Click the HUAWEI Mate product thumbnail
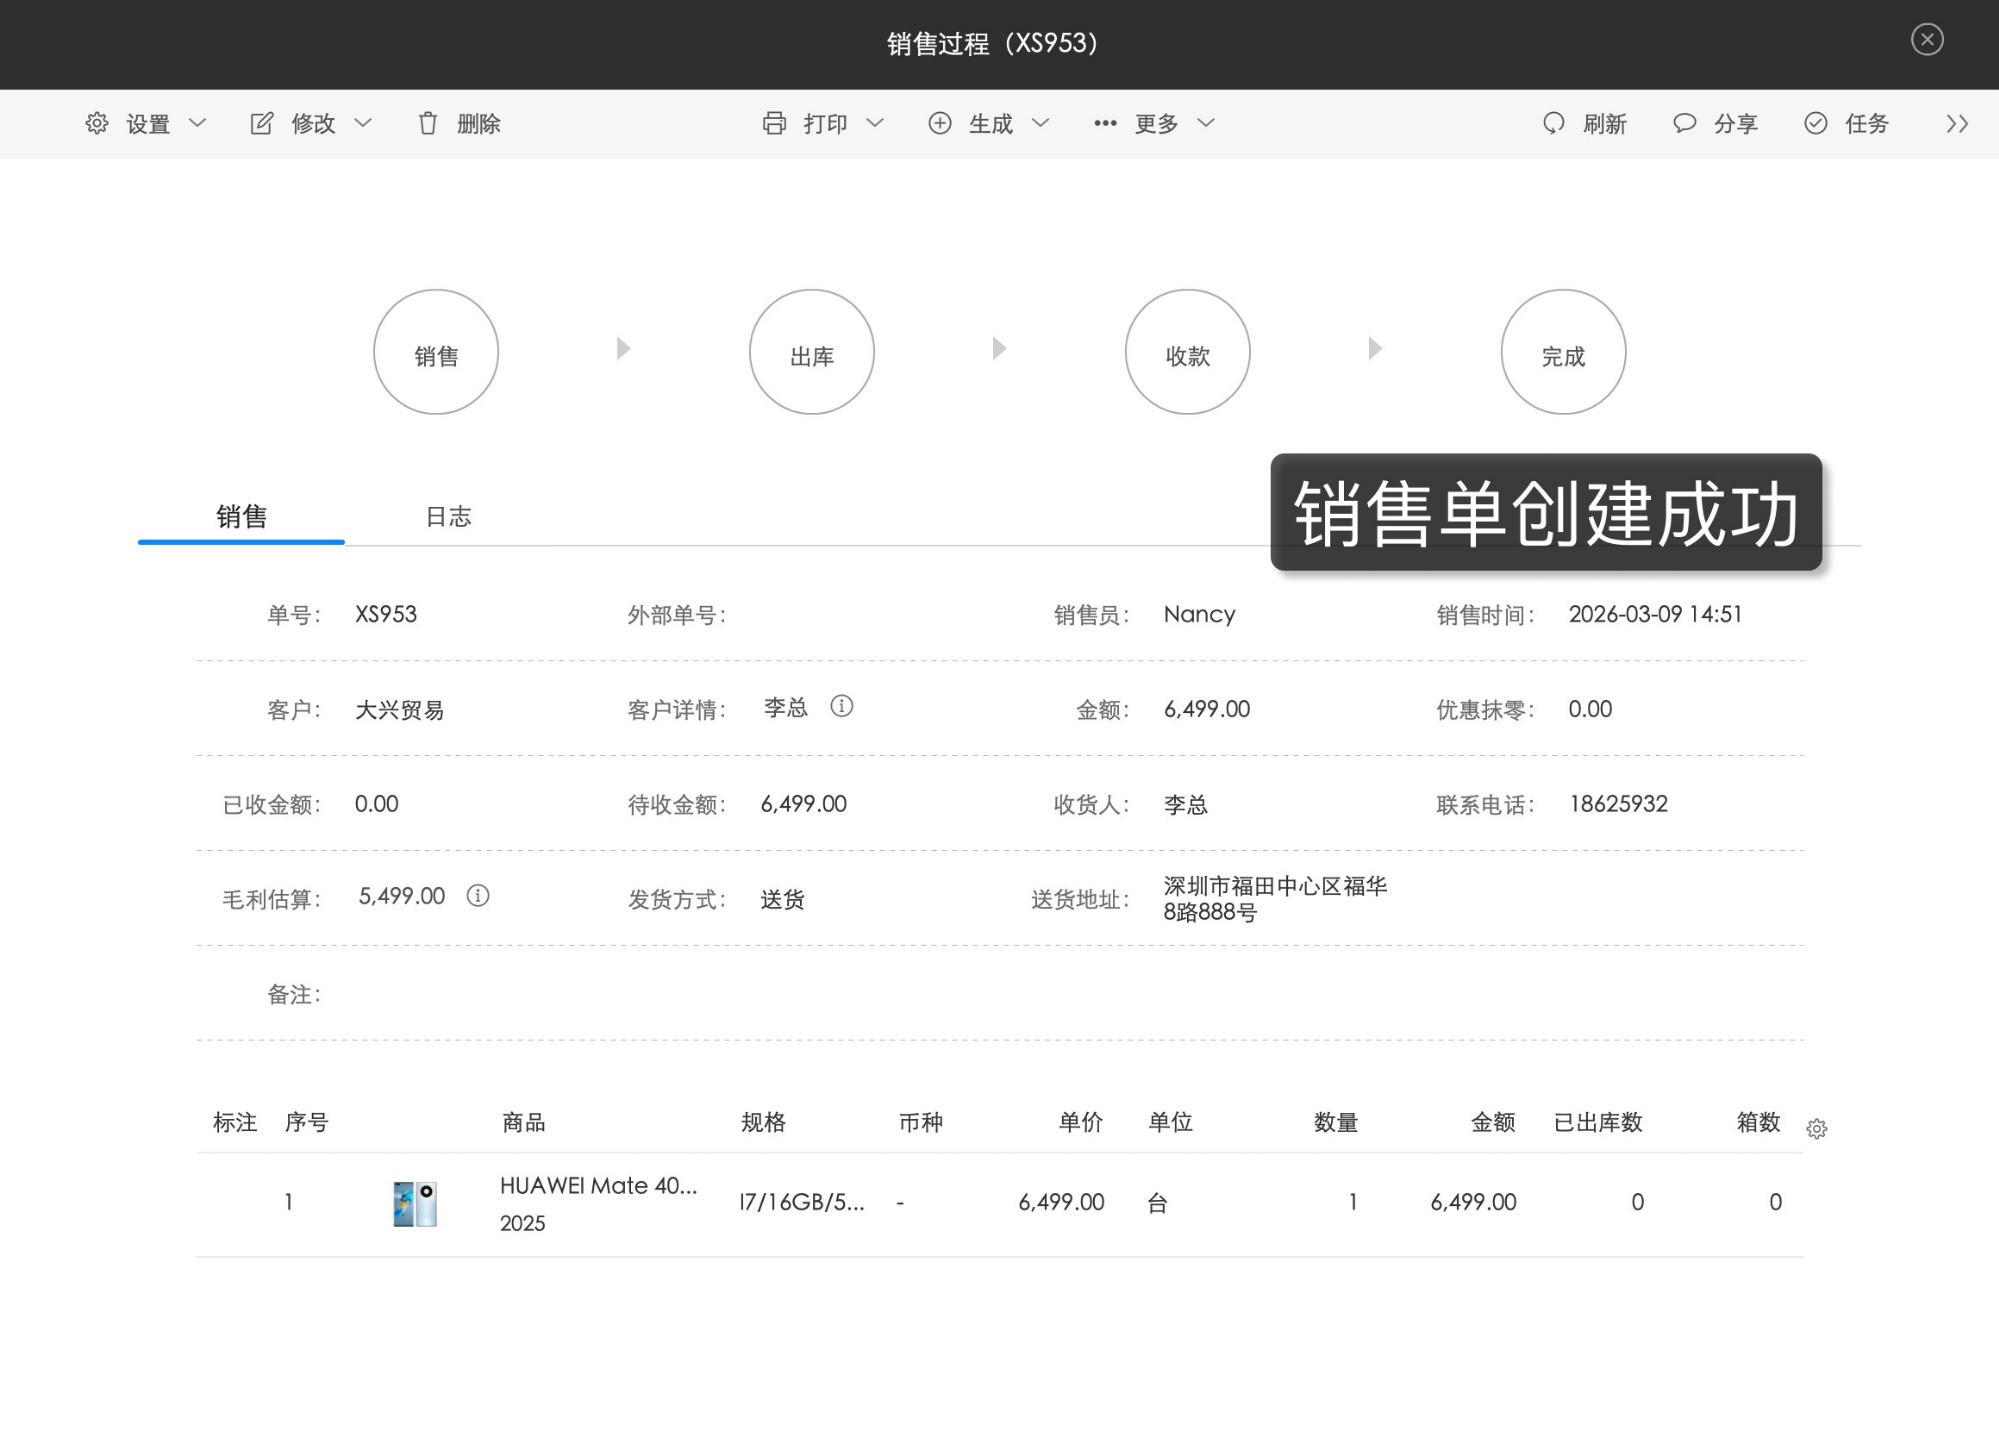 click(415, 1203)
